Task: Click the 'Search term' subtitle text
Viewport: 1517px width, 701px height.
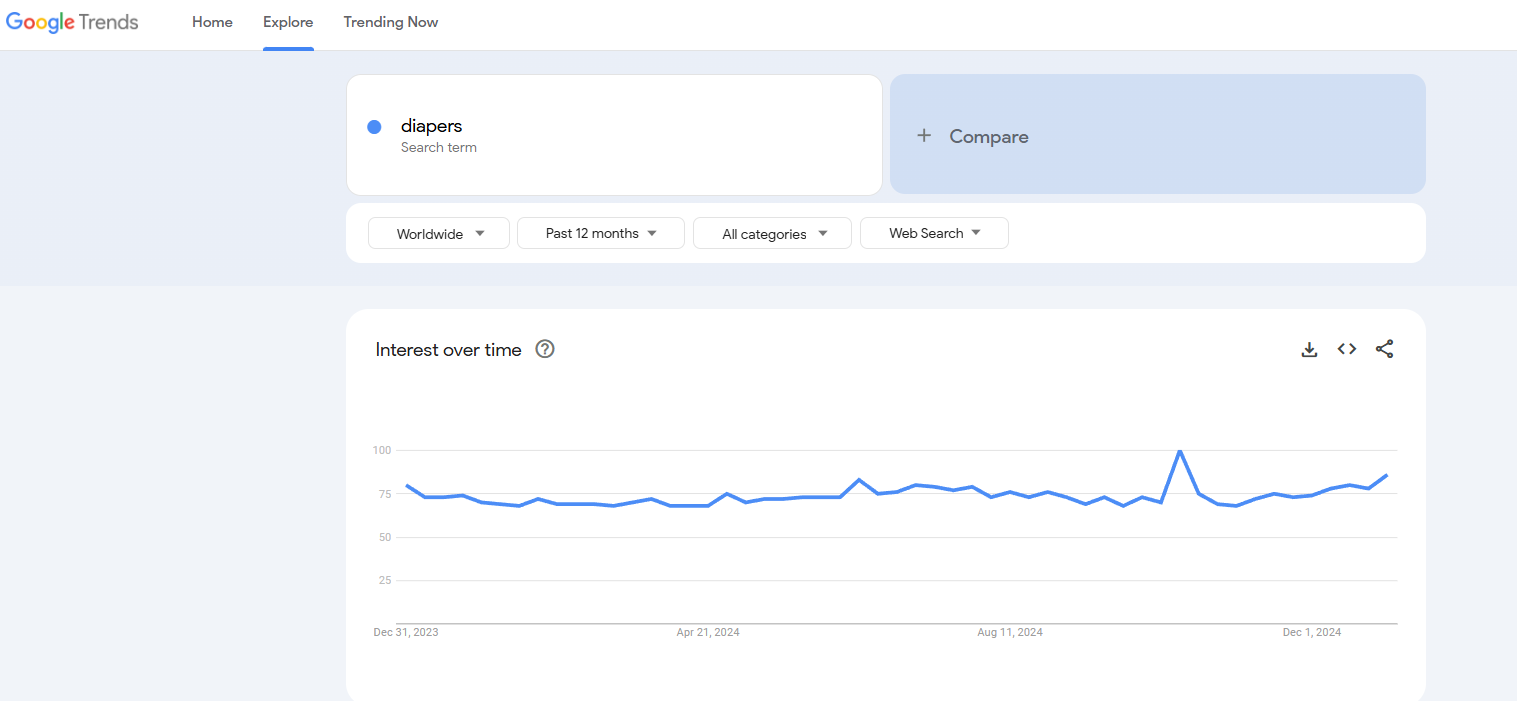Action: coord(439,147)
